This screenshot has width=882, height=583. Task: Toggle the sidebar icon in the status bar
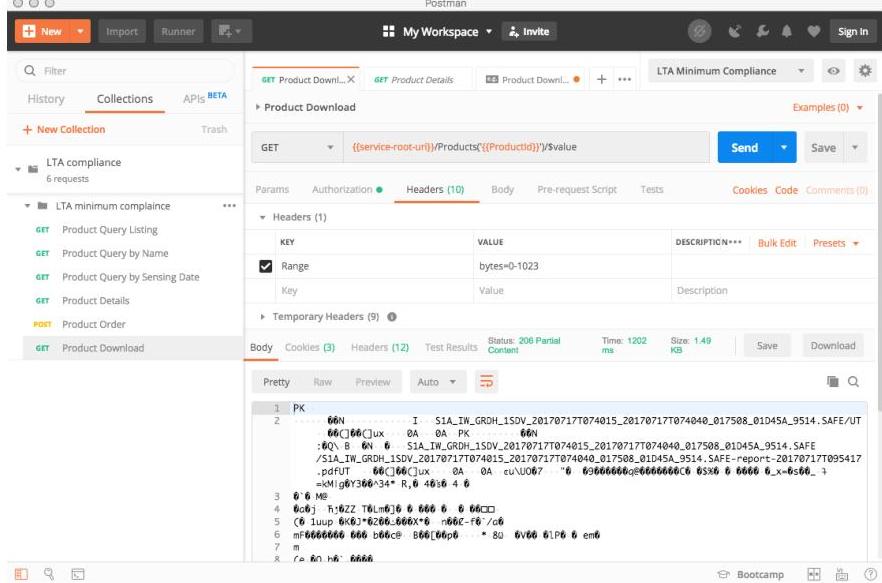click(x=21, y=574)
